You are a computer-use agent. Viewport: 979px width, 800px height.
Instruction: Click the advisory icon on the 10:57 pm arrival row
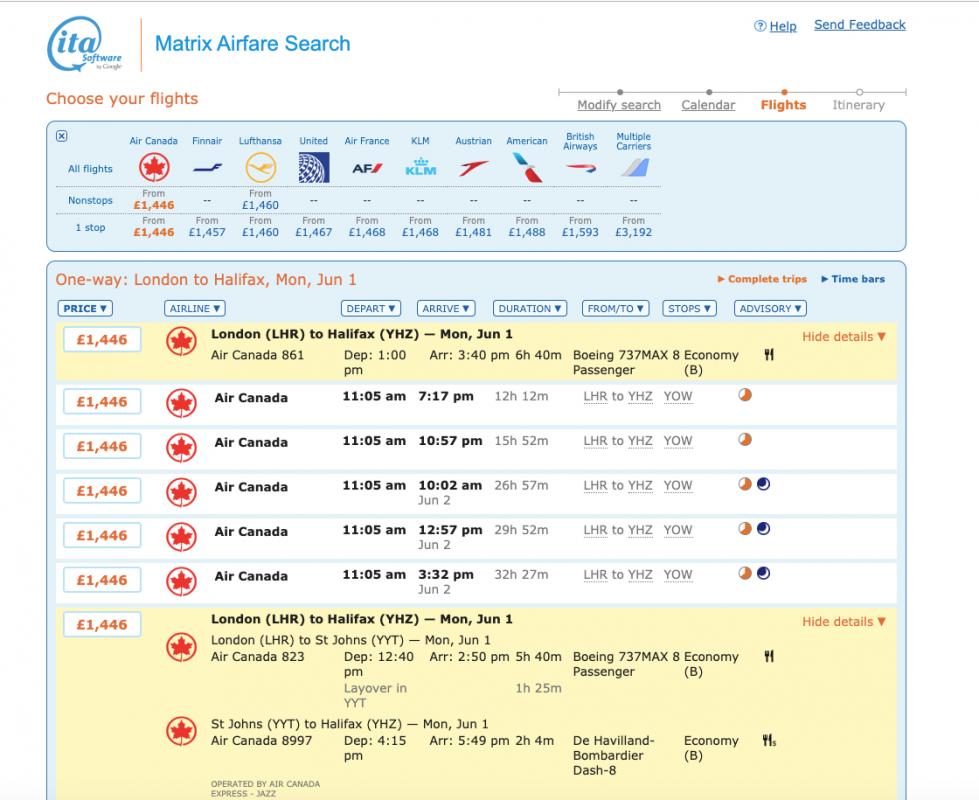(x=745, y=440)
